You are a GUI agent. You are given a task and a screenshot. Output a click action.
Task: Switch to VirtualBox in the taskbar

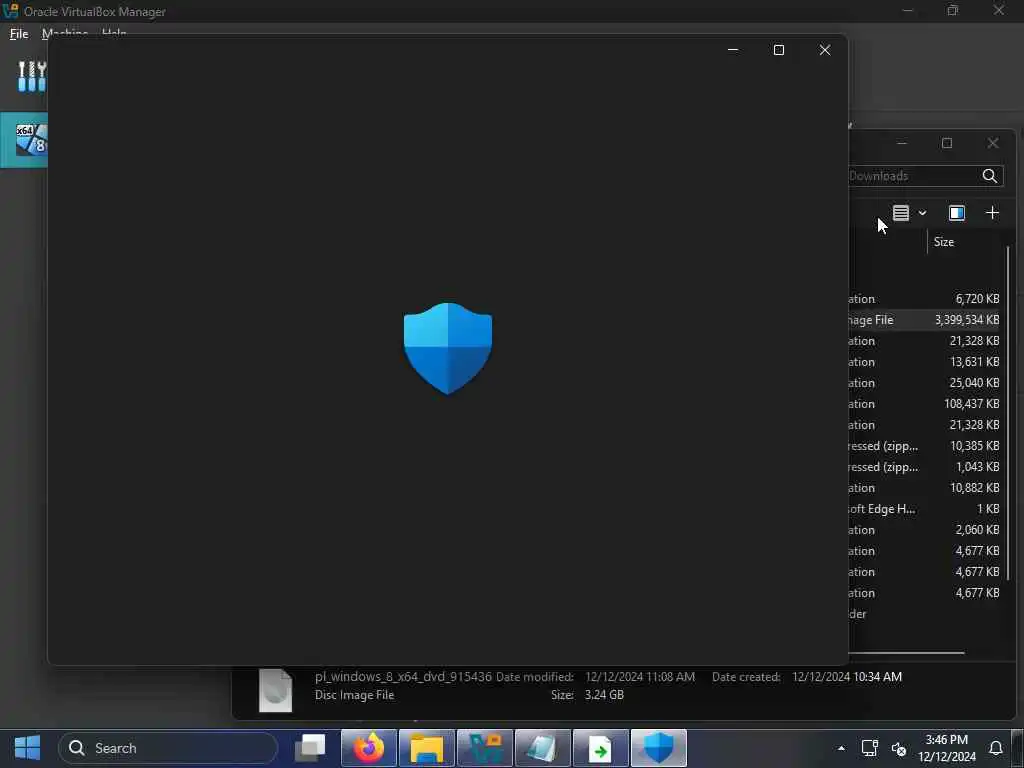tap(485, 748)
